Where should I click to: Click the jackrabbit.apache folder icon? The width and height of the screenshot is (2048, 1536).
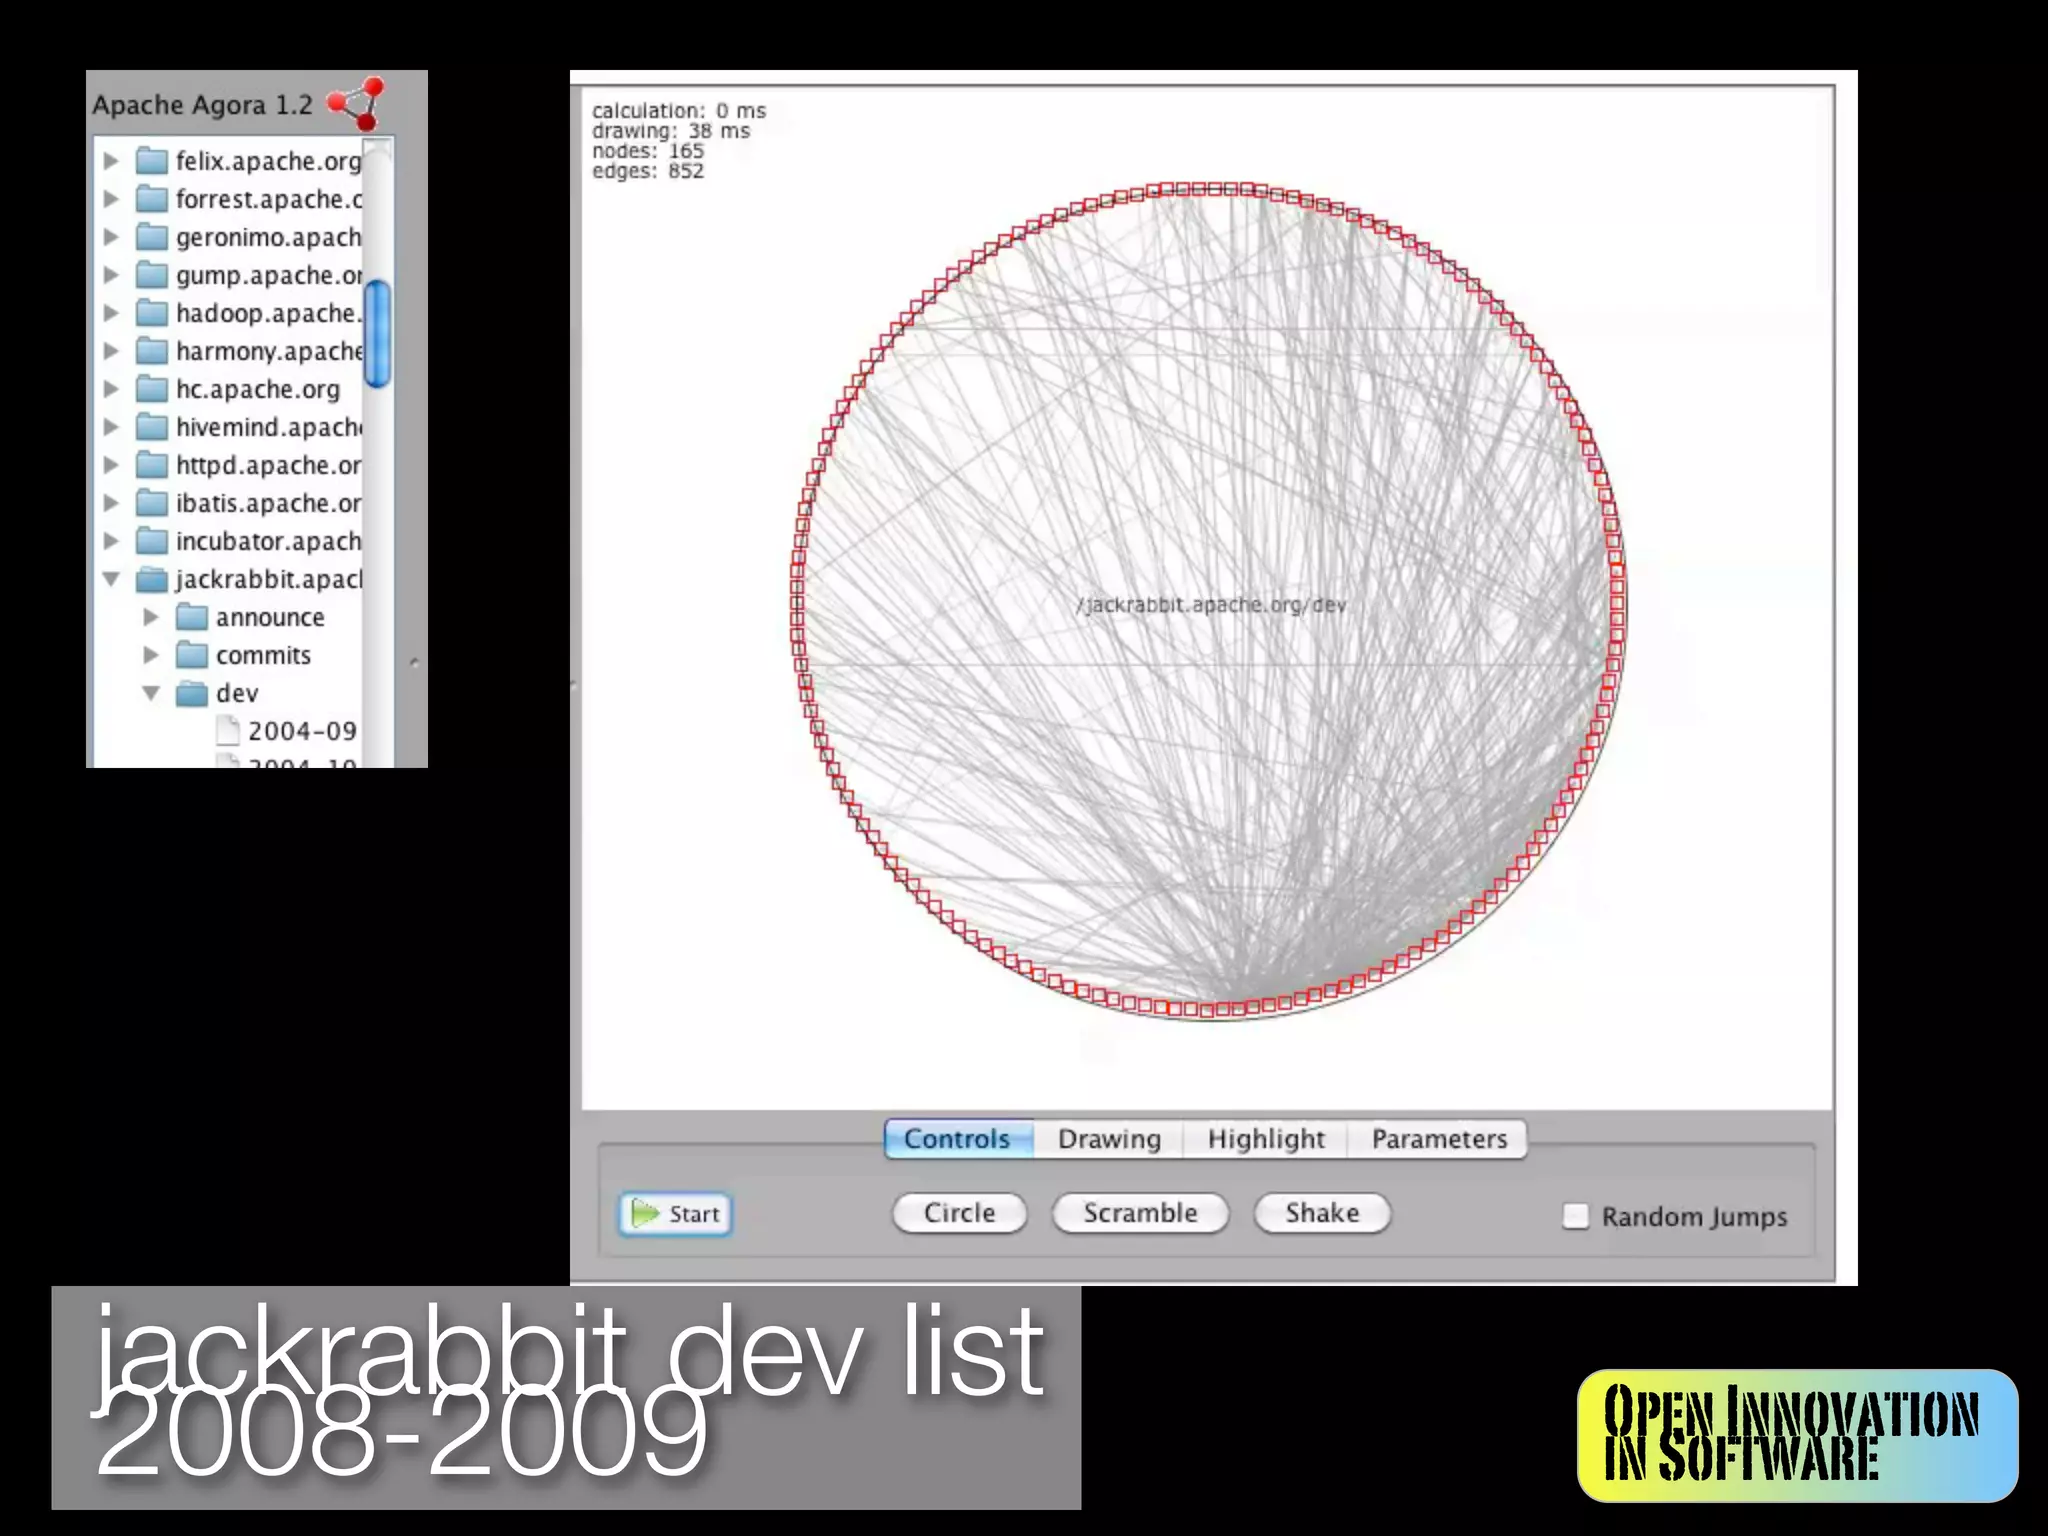pyautogui.click(x=152, y=579)
